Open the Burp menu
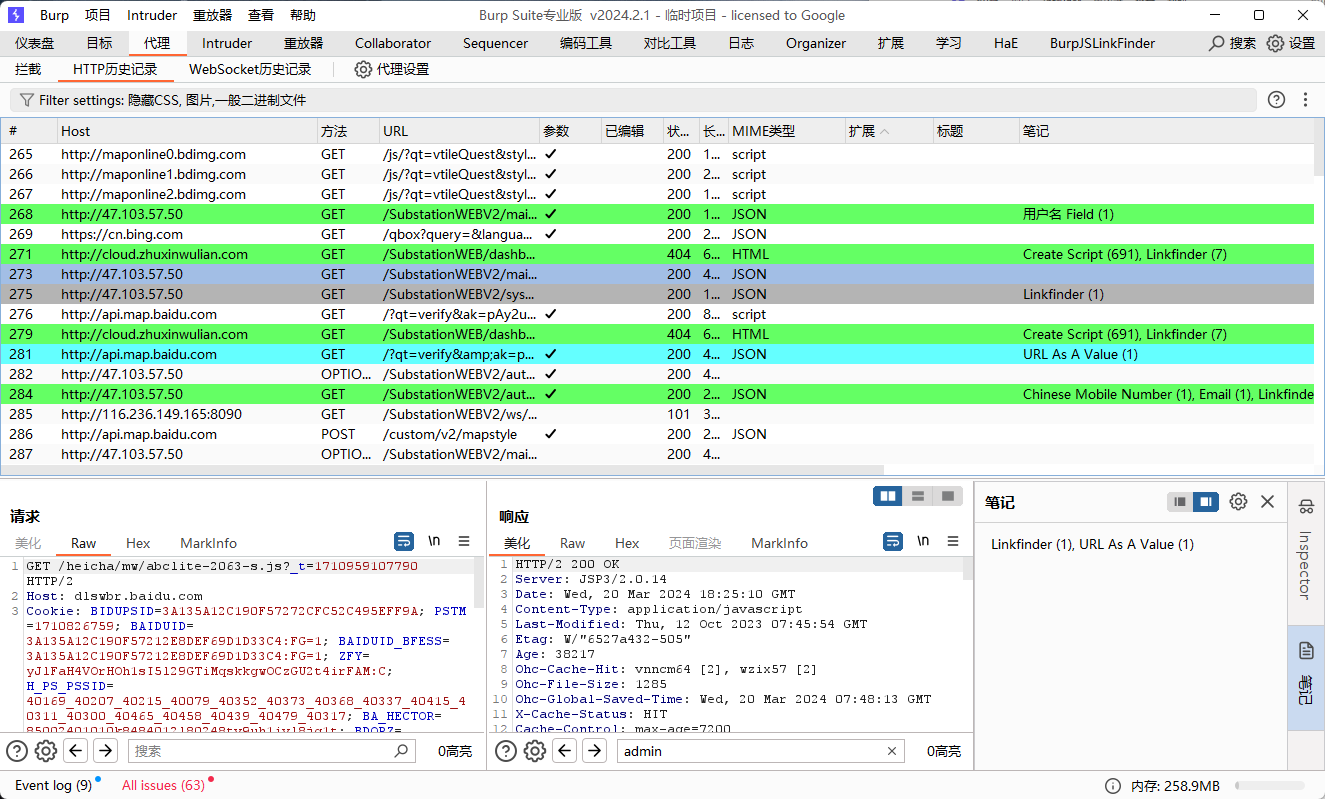The image size is (1325, 799). 55,15
